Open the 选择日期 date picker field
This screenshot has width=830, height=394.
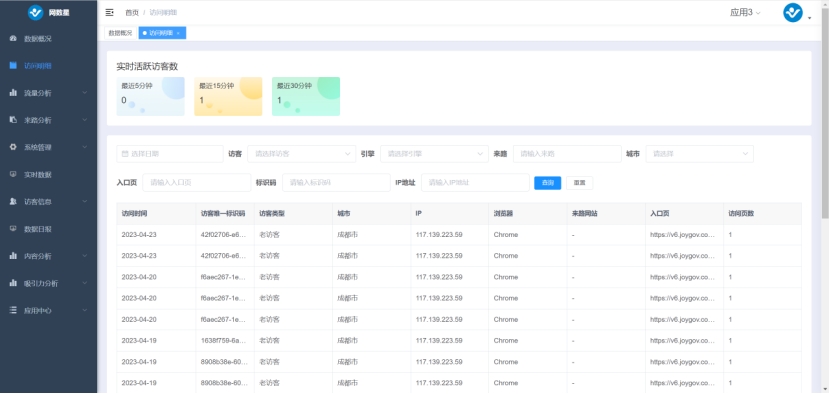[x=170, y=154]
